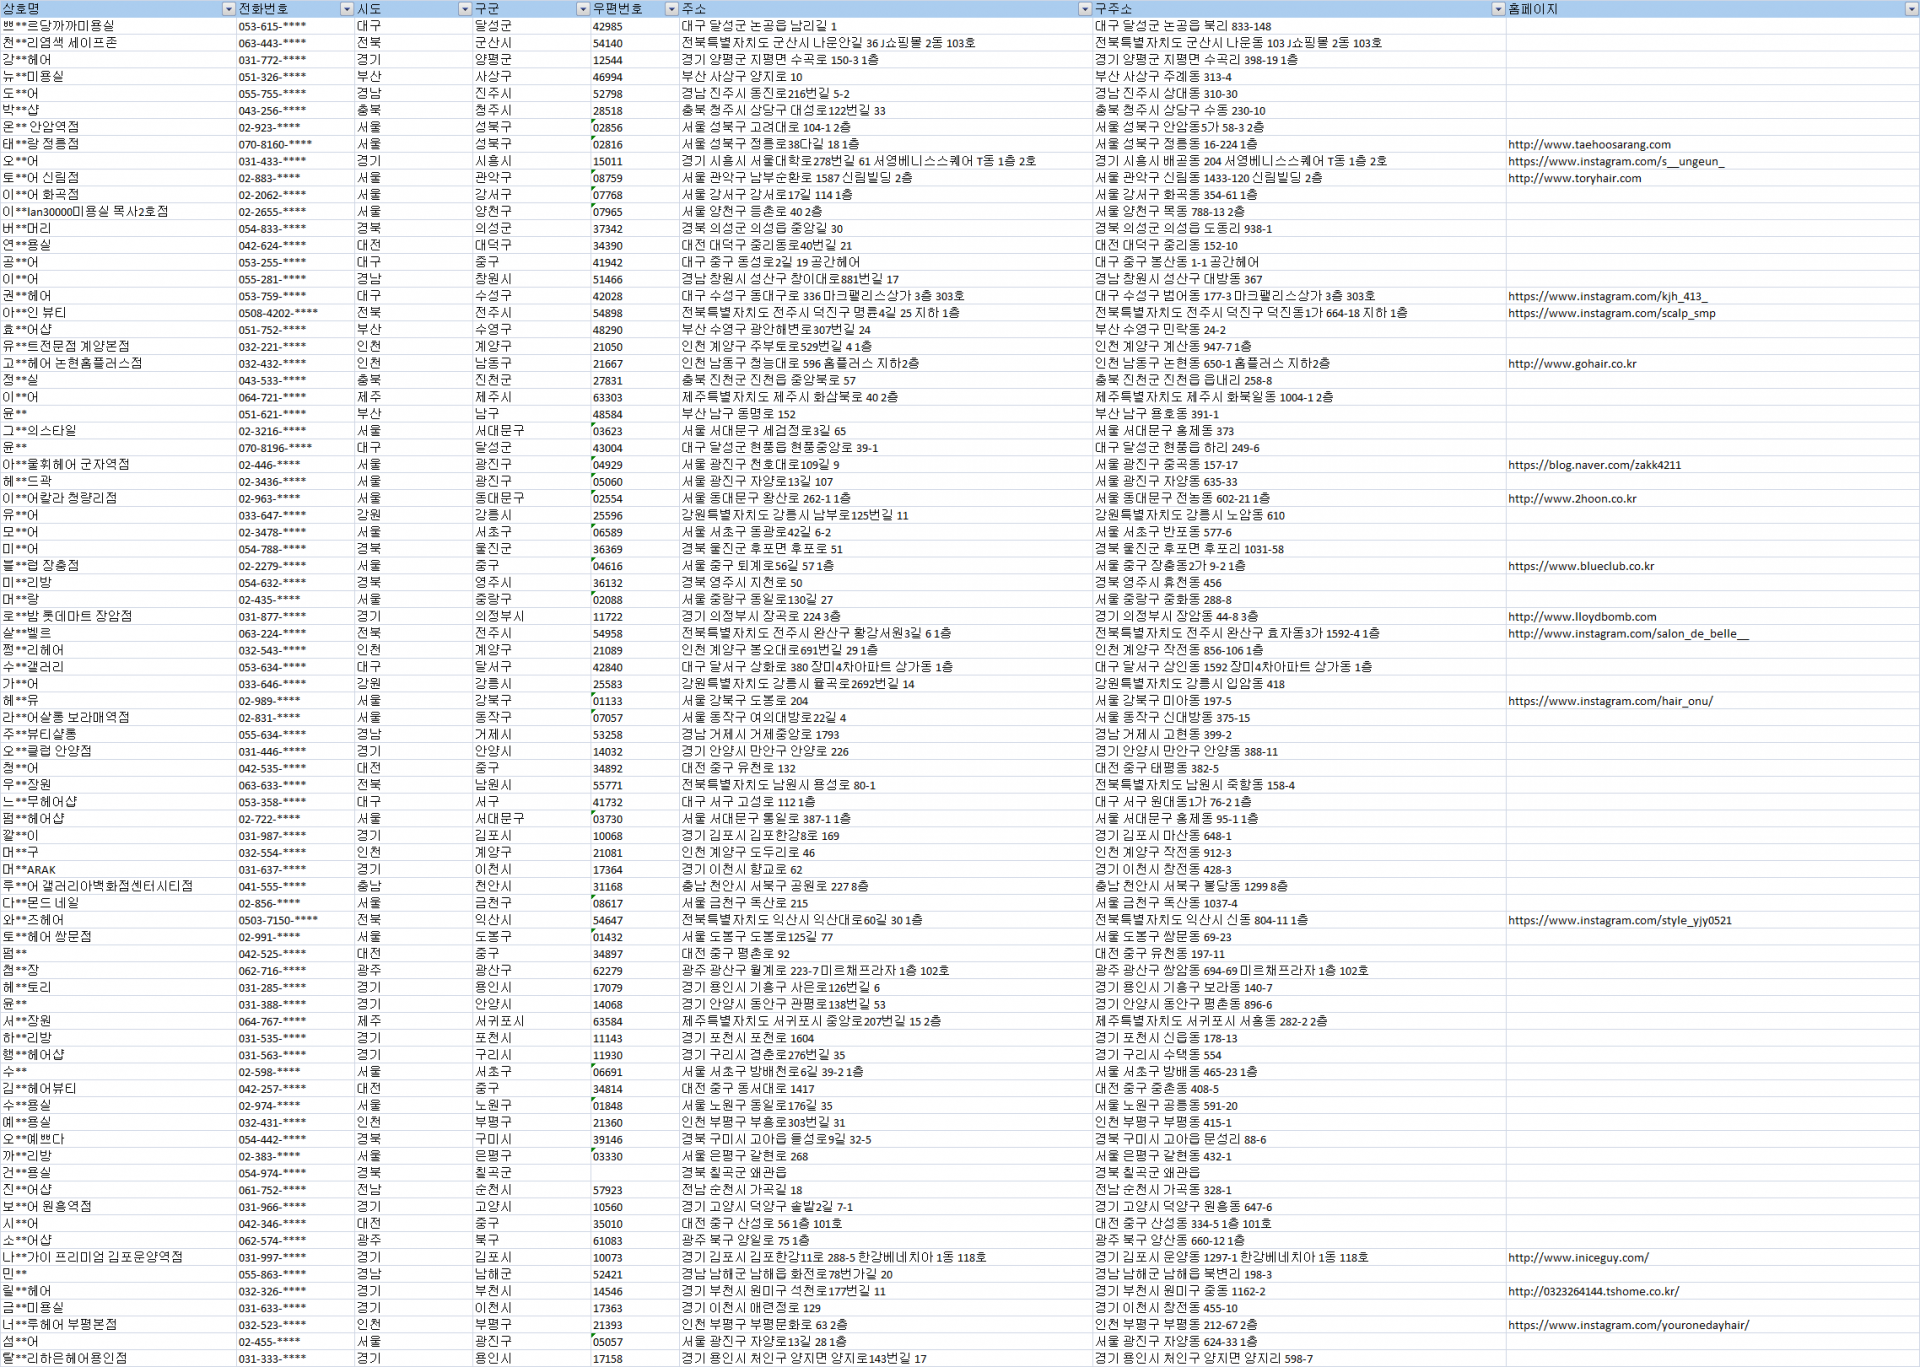Click the instagram.com/hair_onu link
Screen dimensions: 1920x1367
tap(1610, 701)
